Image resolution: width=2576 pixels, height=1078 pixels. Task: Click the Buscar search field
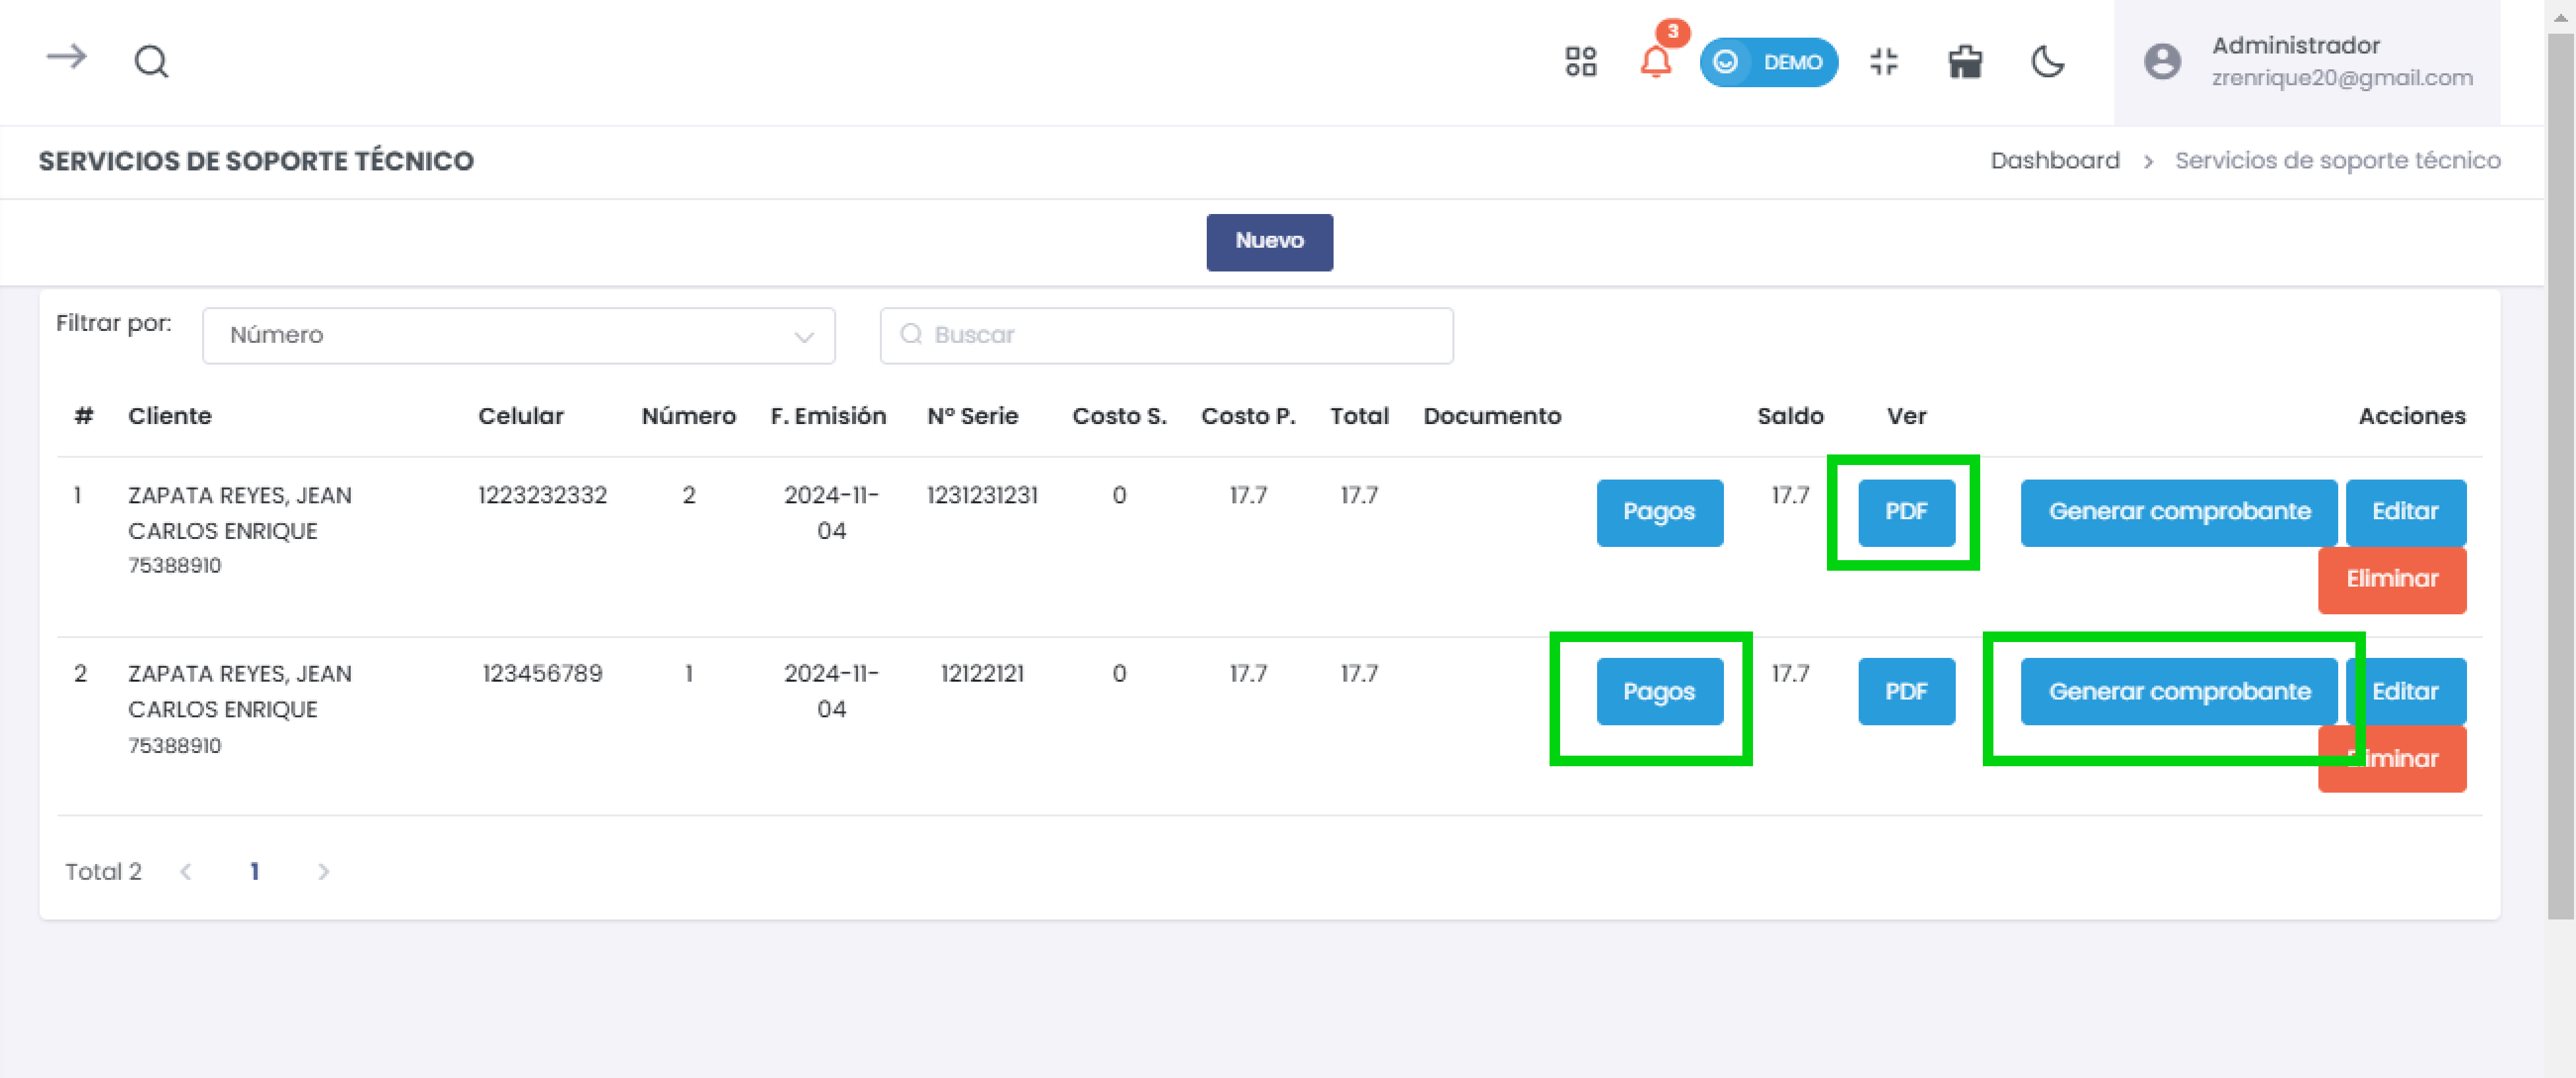pos(1166,335)
